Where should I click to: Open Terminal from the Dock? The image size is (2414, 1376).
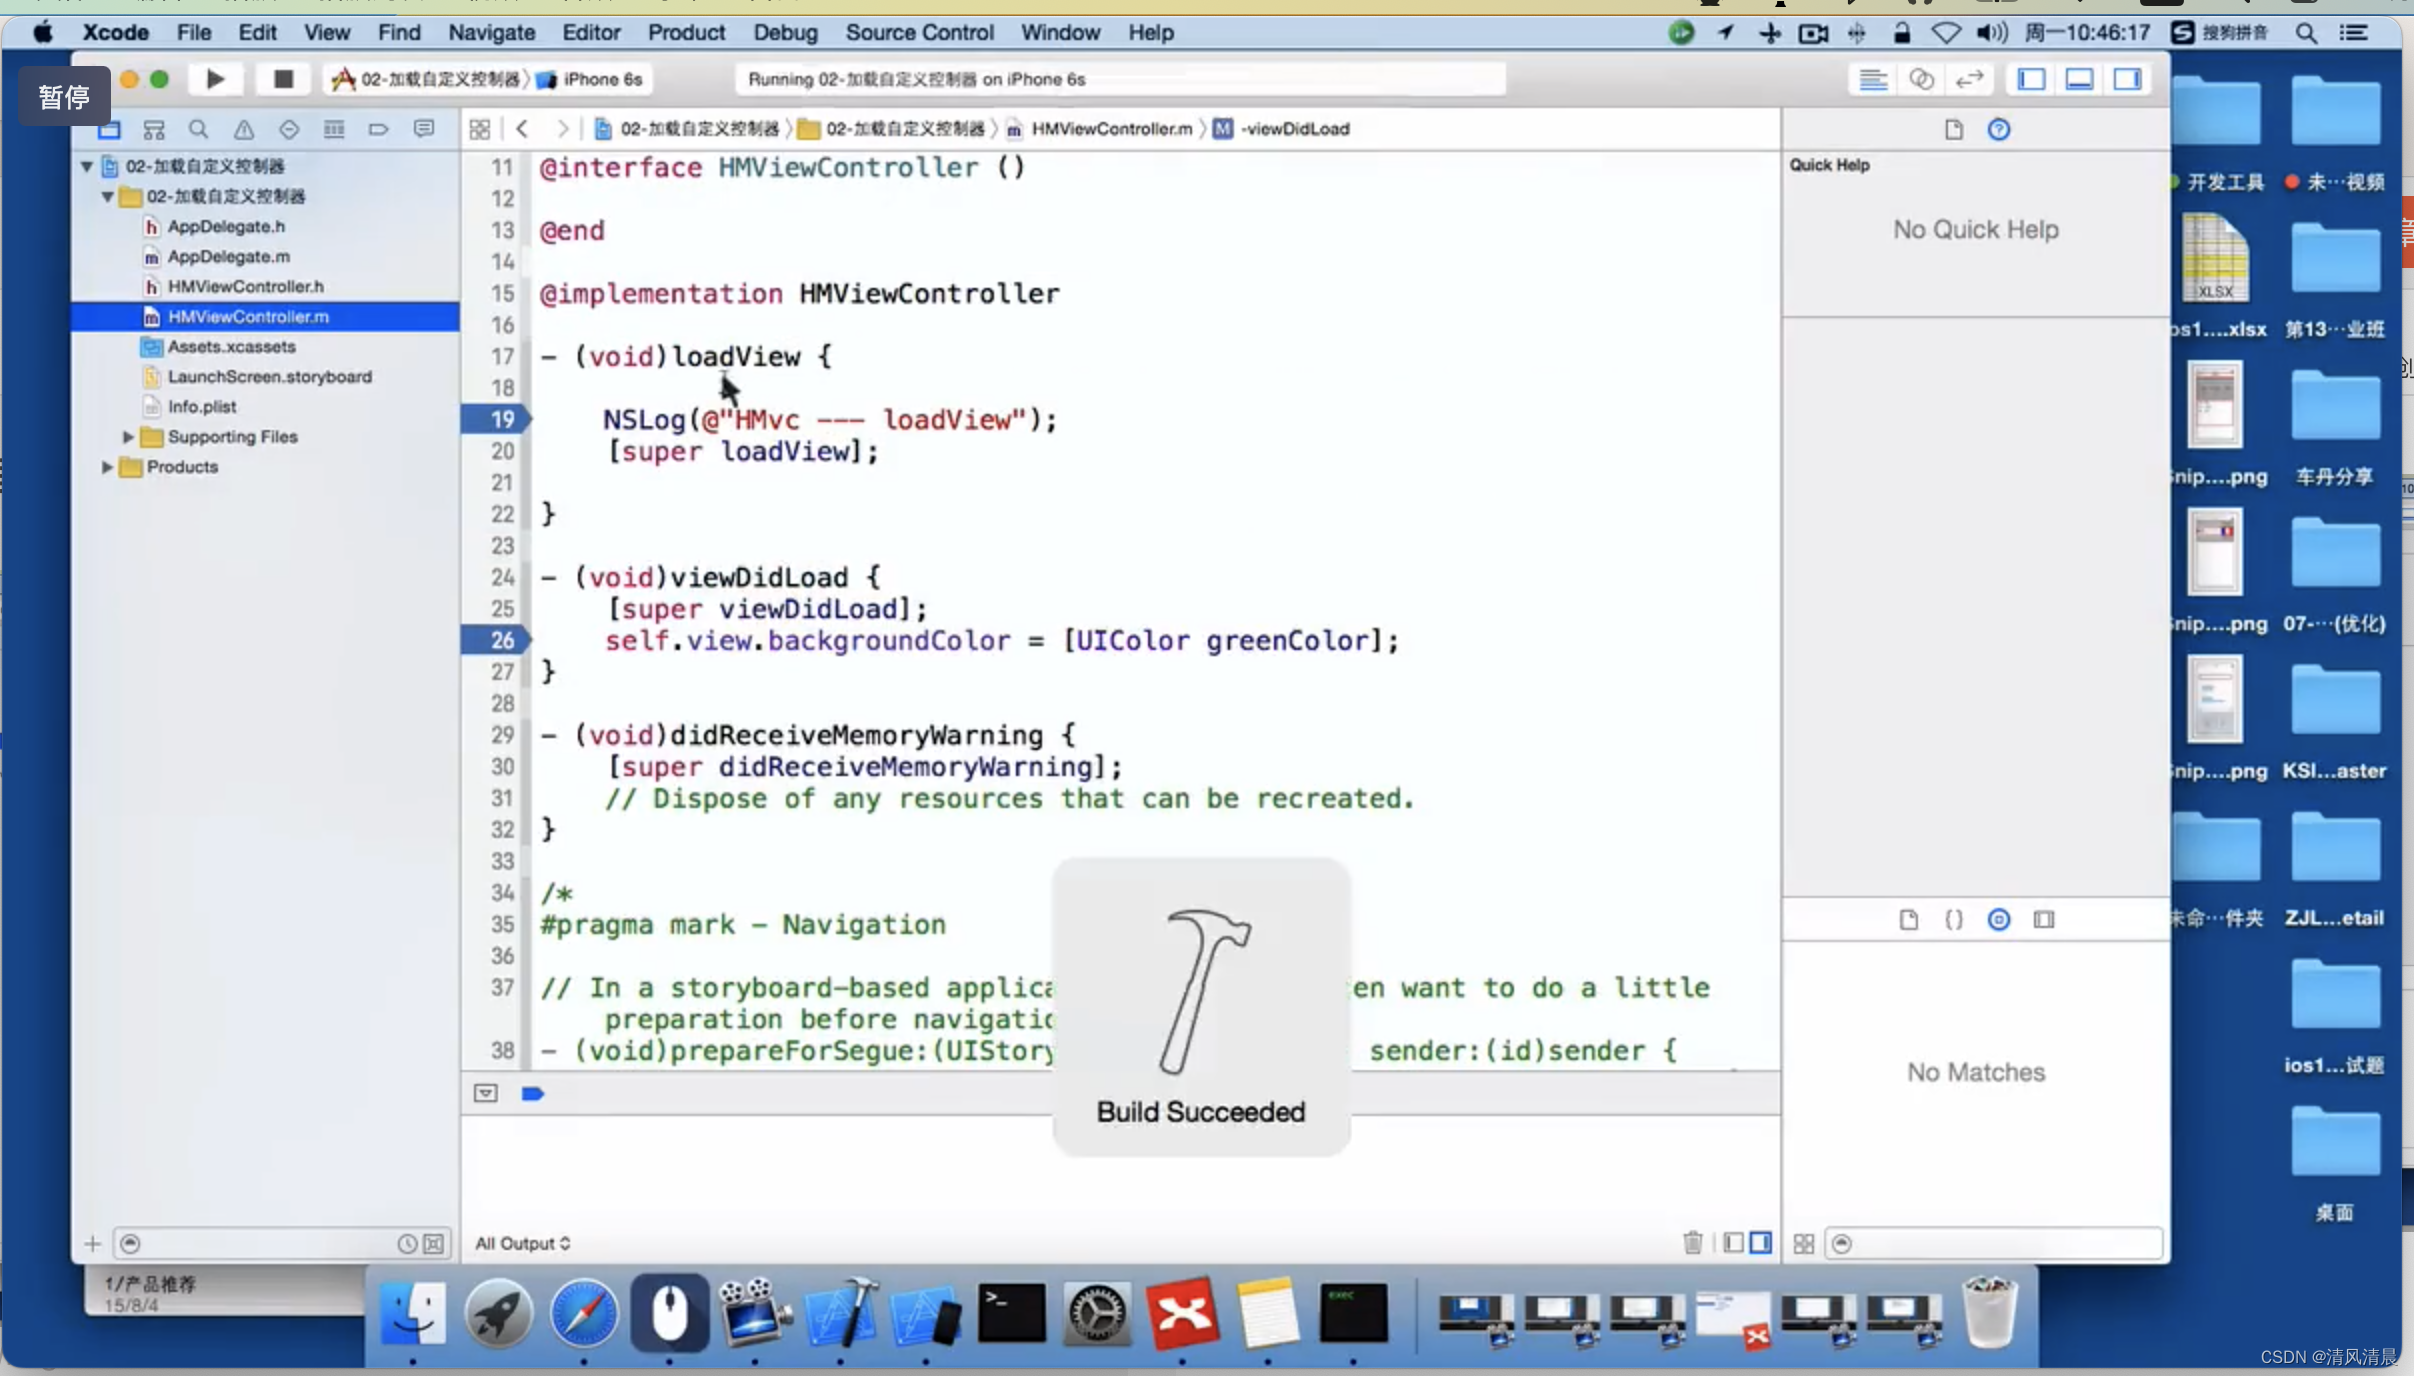pyautogui.click(x=1011, y=1312)
